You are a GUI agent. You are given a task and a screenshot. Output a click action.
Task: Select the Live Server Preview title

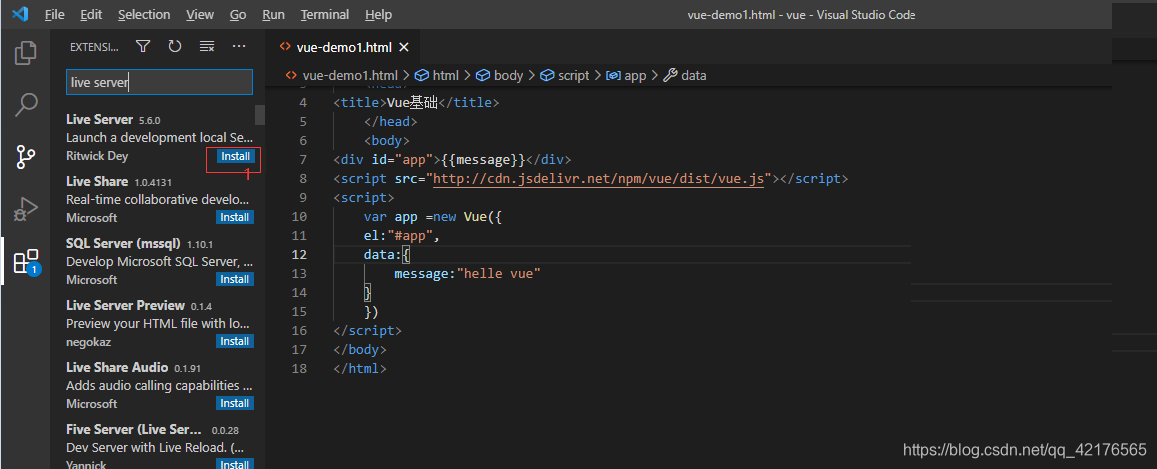125,305
